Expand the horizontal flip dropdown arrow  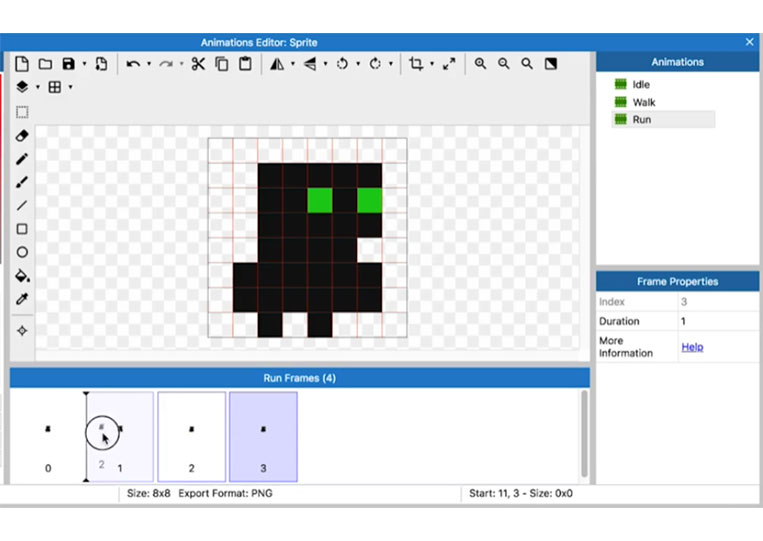tap(292, 64)
